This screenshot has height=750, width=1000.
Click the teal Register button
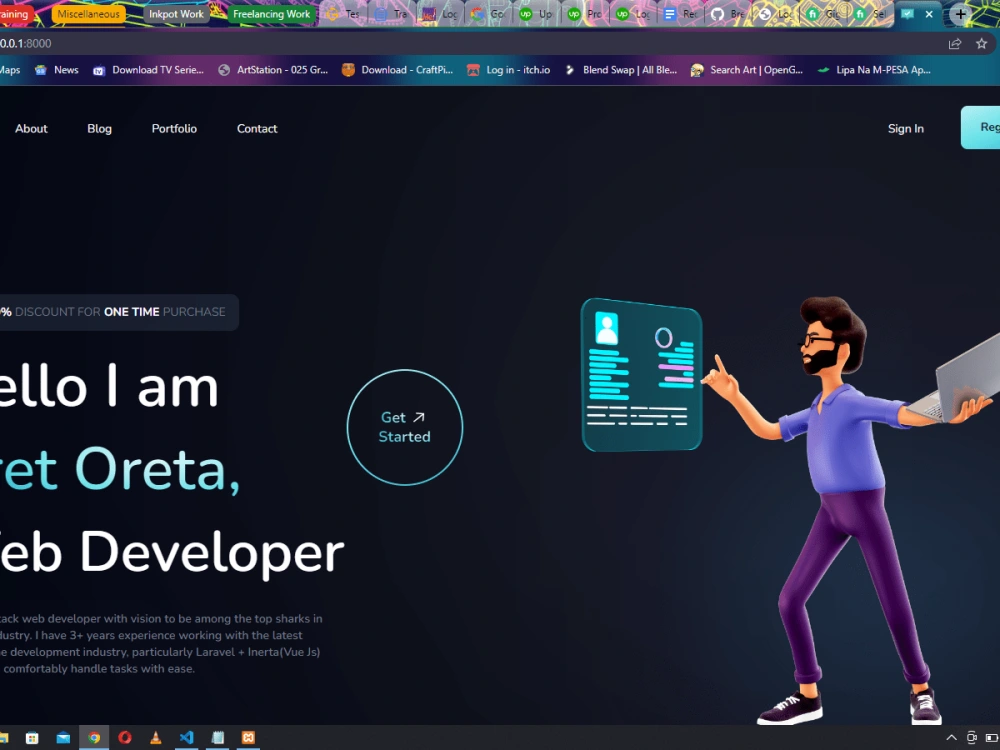[981, 128]
